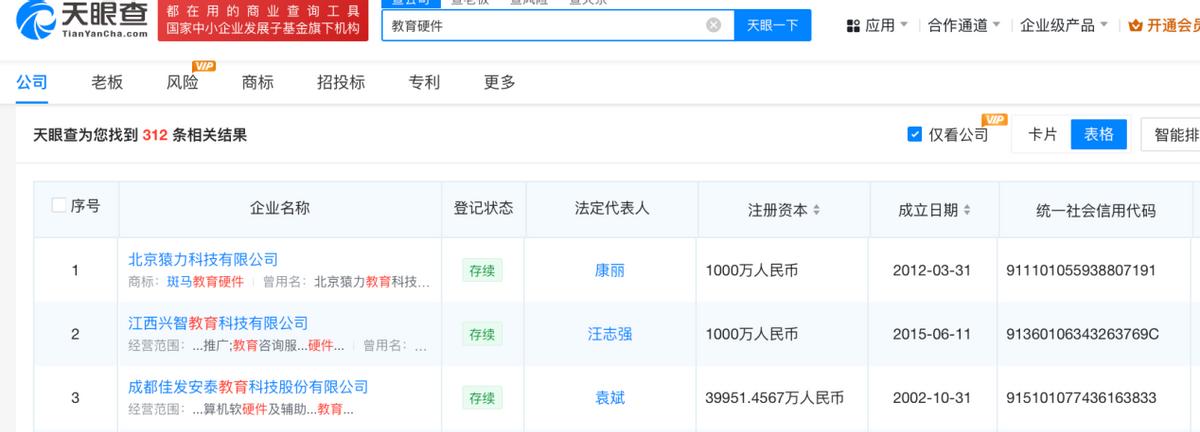Click the 存续 status tag for 成都佳发安泰
Image resolution: width=1200 pixels, height=432 pixels.
coord(482,397)
